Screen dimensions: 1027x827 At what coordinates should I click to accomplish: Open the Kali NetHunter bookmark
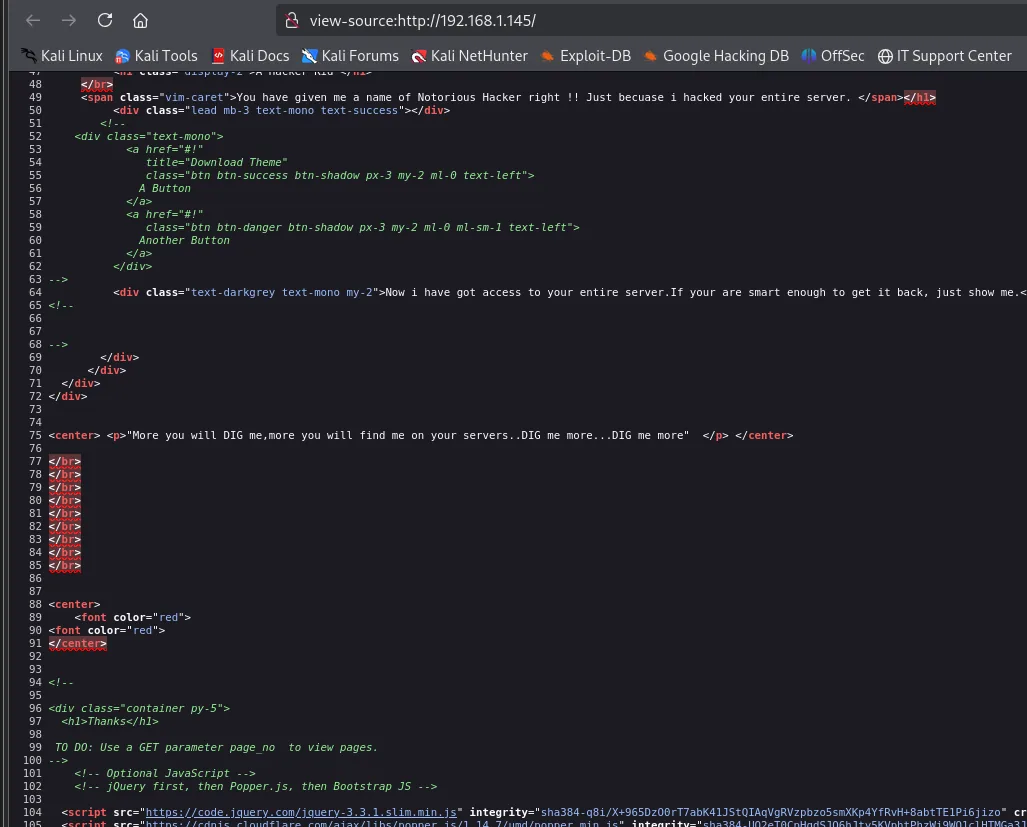click(x=470, y=56)
